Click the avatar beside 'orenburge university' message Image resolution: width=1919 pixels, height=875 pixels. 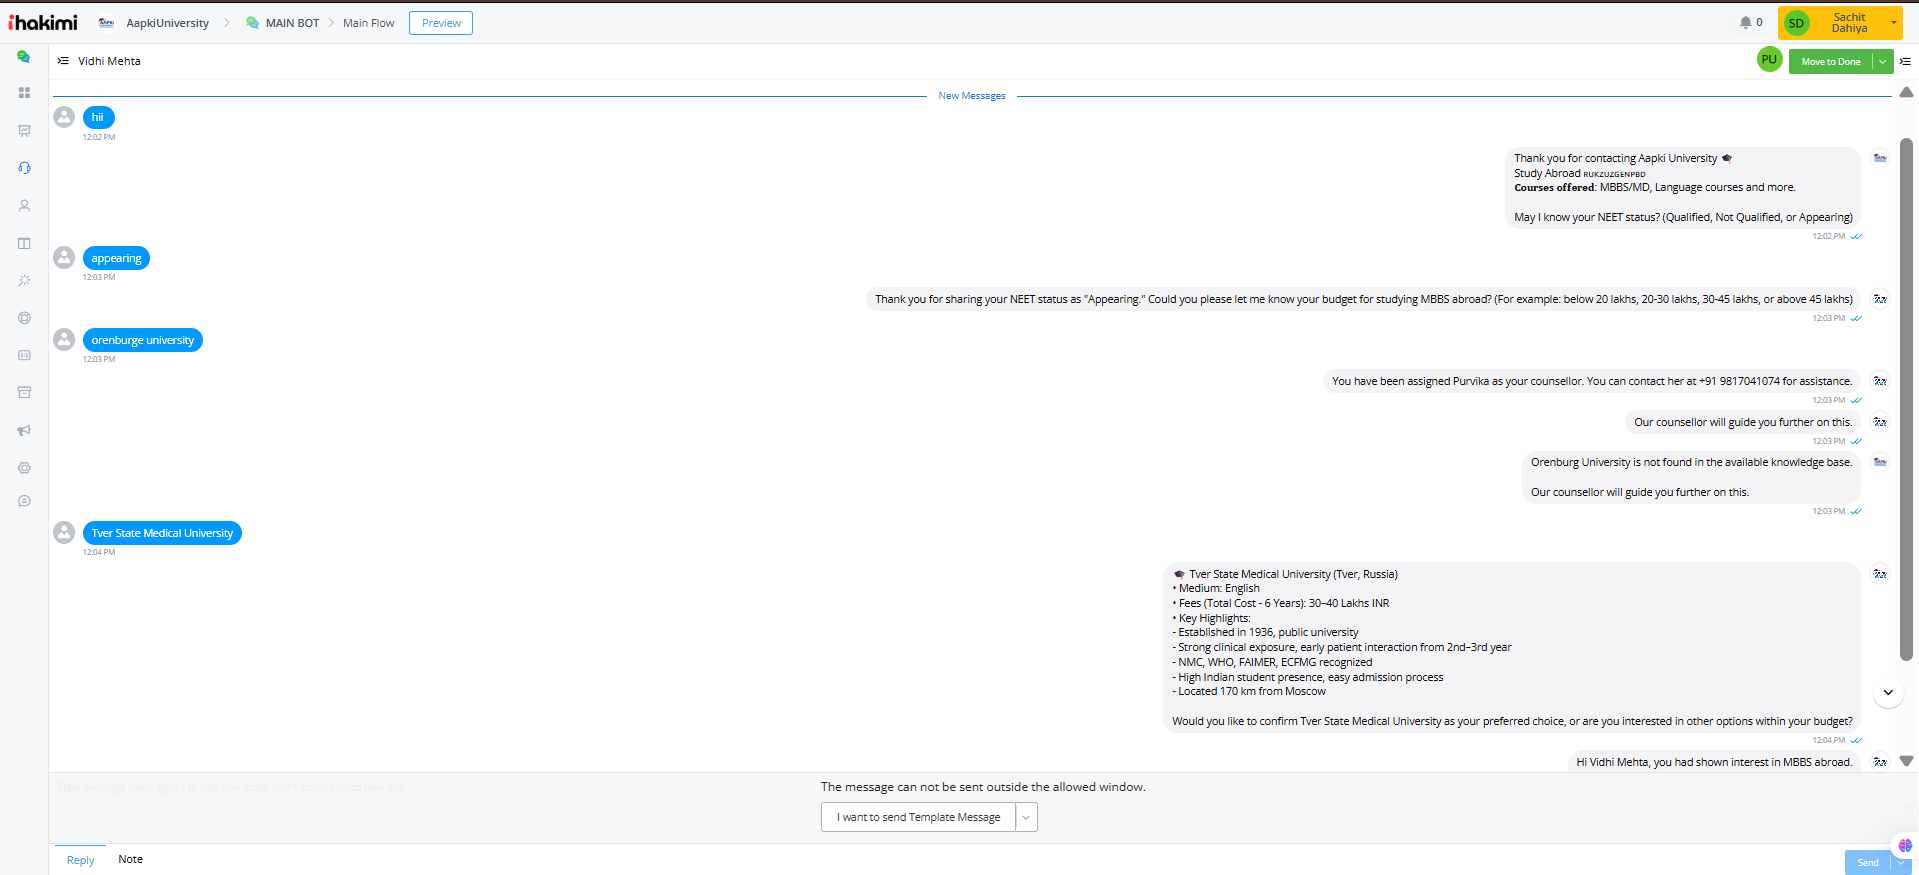64,340
